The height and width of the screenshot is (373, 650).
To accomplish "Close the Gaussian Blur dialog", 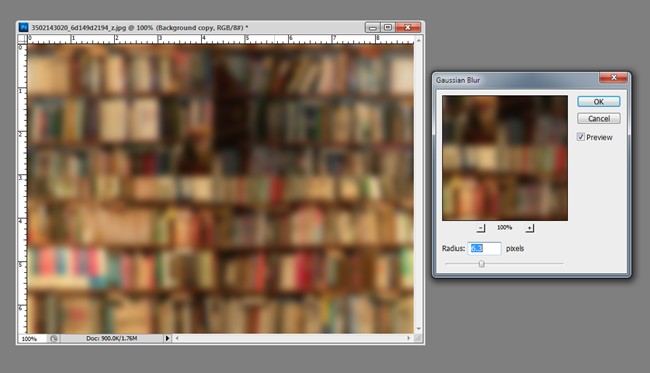I will (x=614, y=78).
